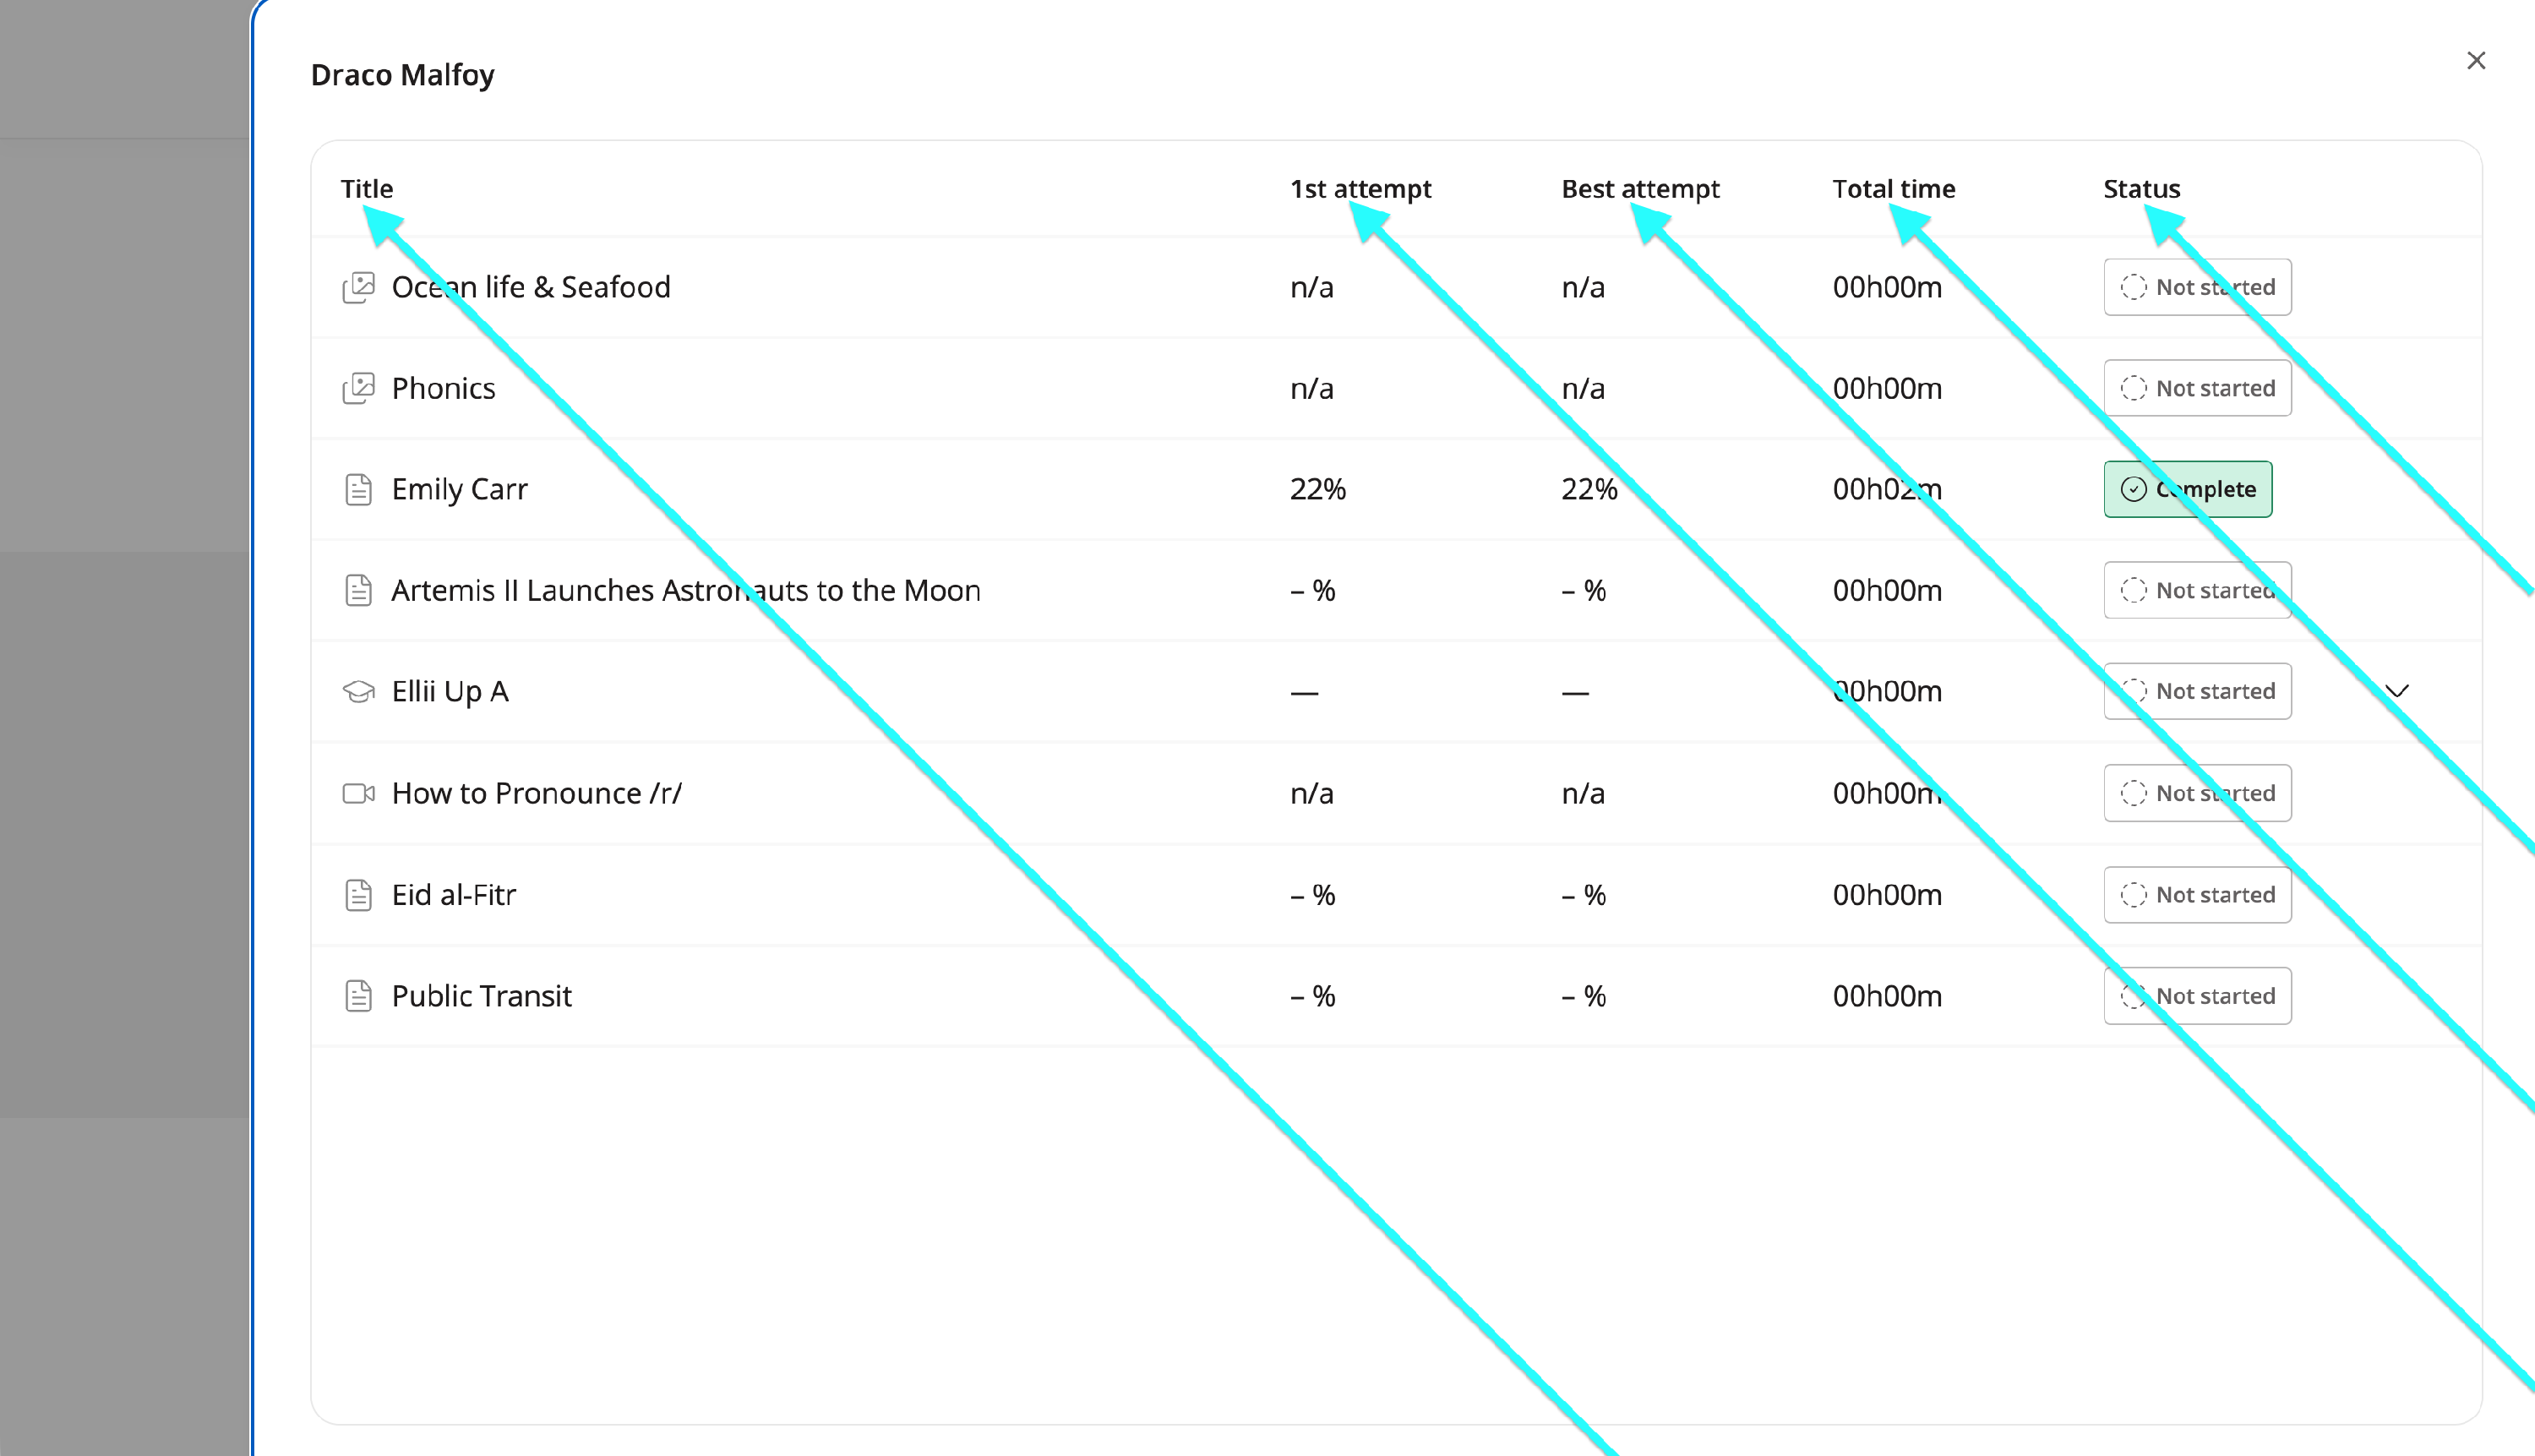The width and height of the screenshot is (2535, 1456).
Task: Click the document icon beside Emily Carr
Action: tap(358, 490)
